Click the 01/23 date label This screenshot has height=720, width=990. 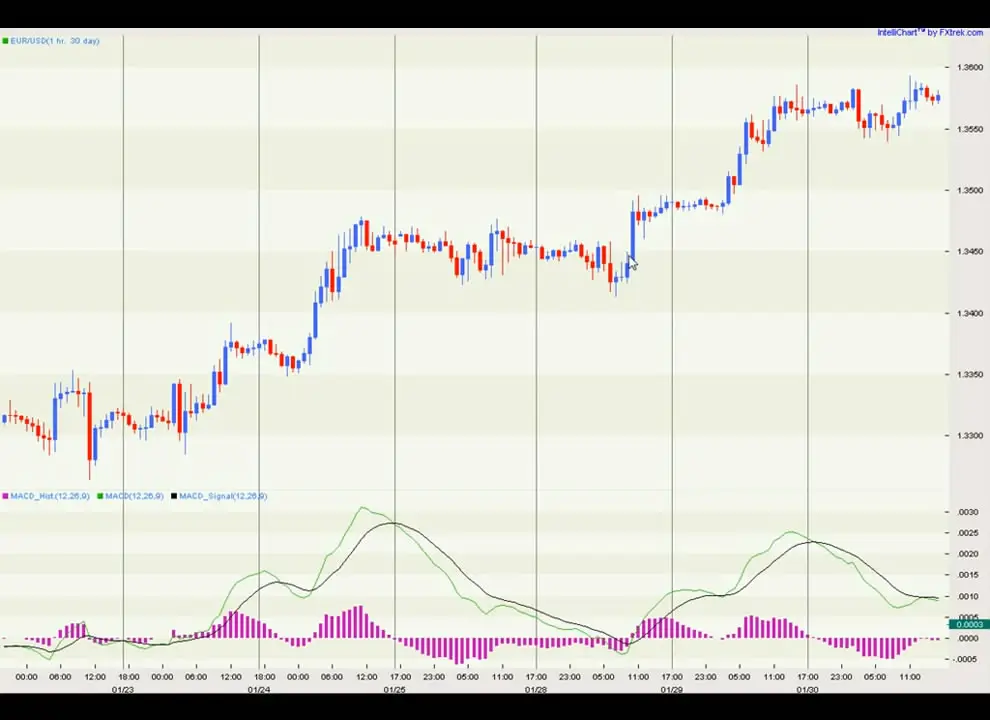pos(123,690)
